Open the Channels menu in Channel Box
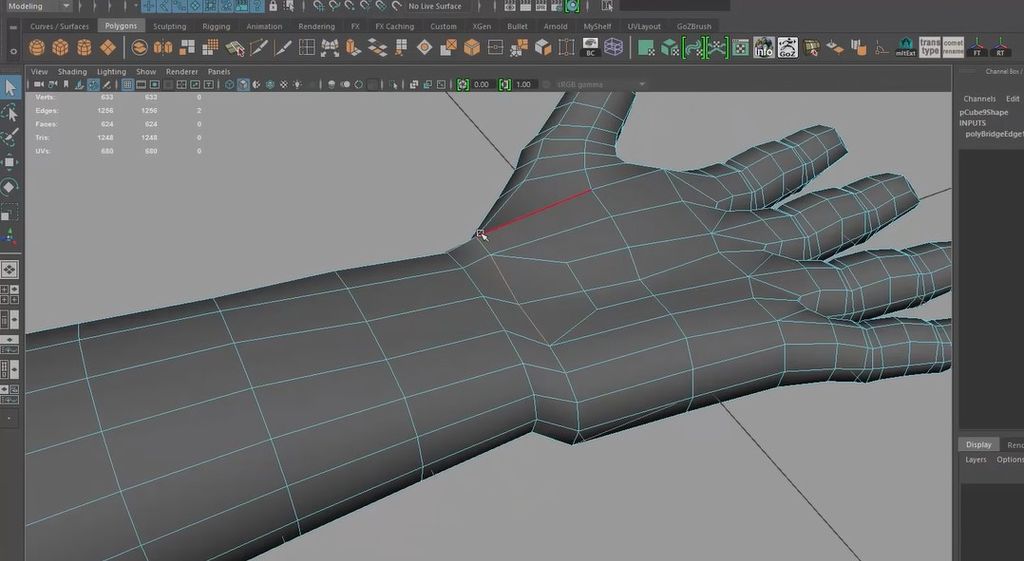This screenshot has width=1024, height=561. point(980,99)
